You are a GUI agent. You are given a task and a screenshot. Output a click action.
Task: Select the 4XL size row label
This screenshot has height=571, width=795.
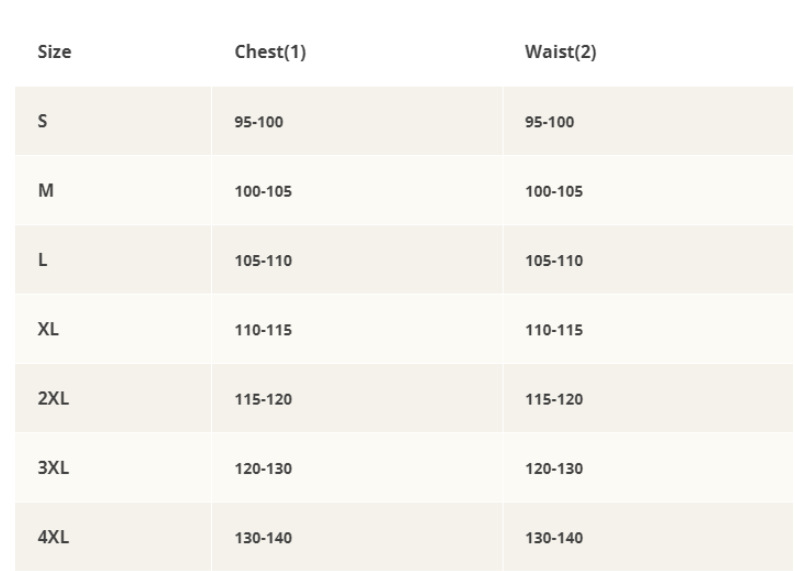pos(53,537)
